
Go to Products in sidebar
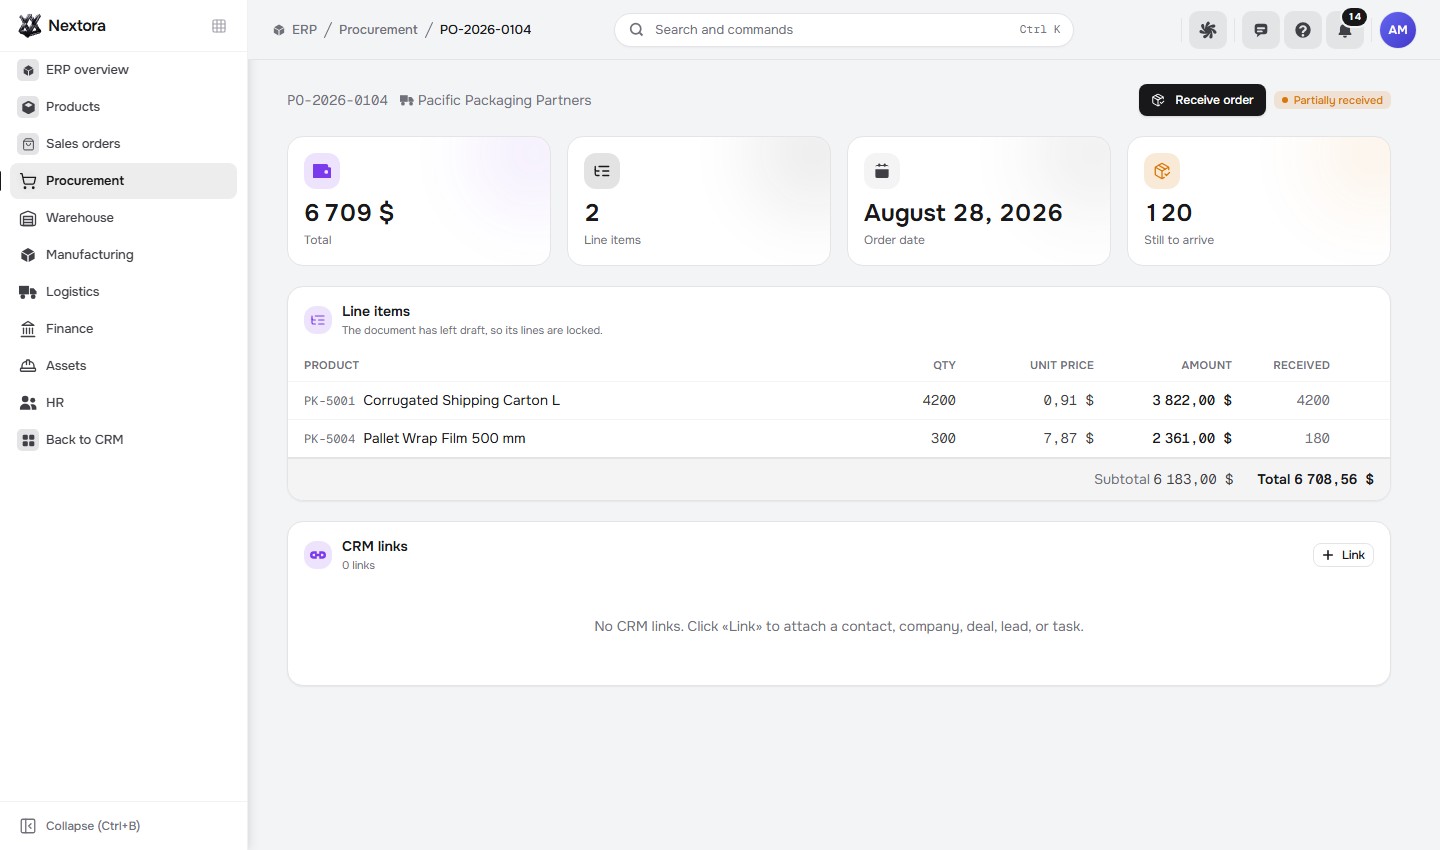124,107
